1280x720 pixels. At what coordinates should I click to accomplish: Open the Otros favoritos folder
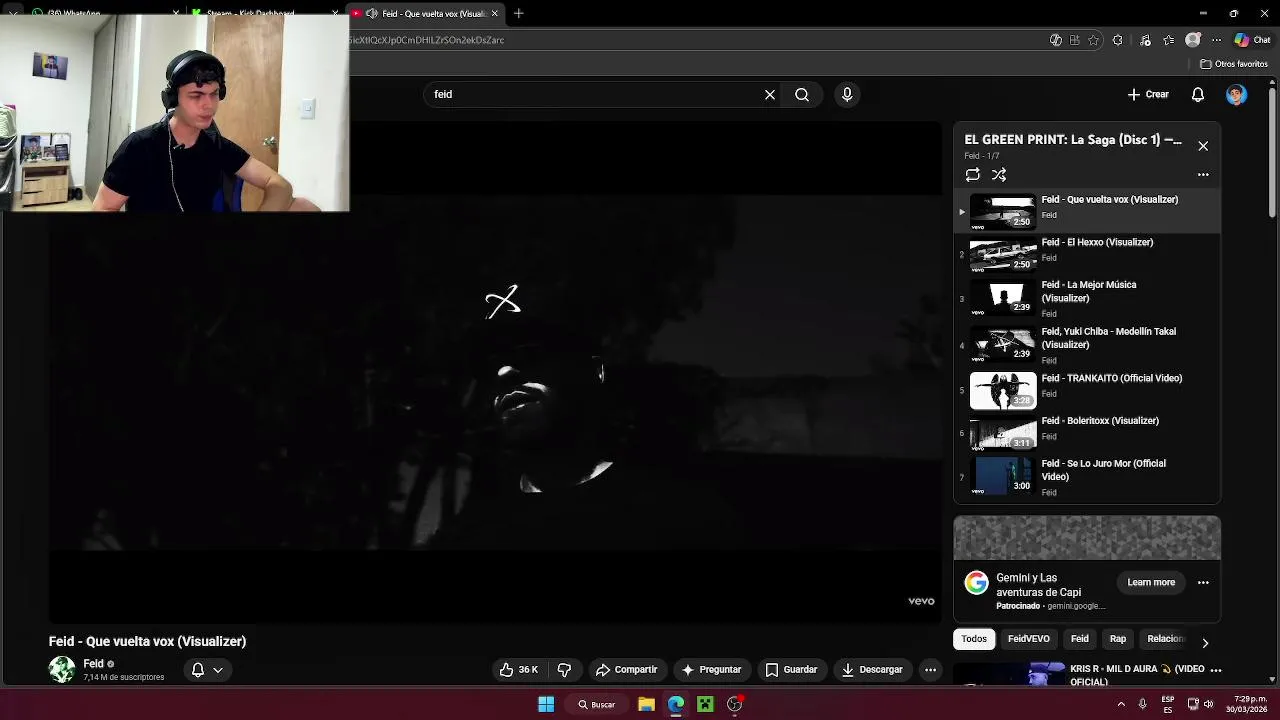pos(1234,64)
